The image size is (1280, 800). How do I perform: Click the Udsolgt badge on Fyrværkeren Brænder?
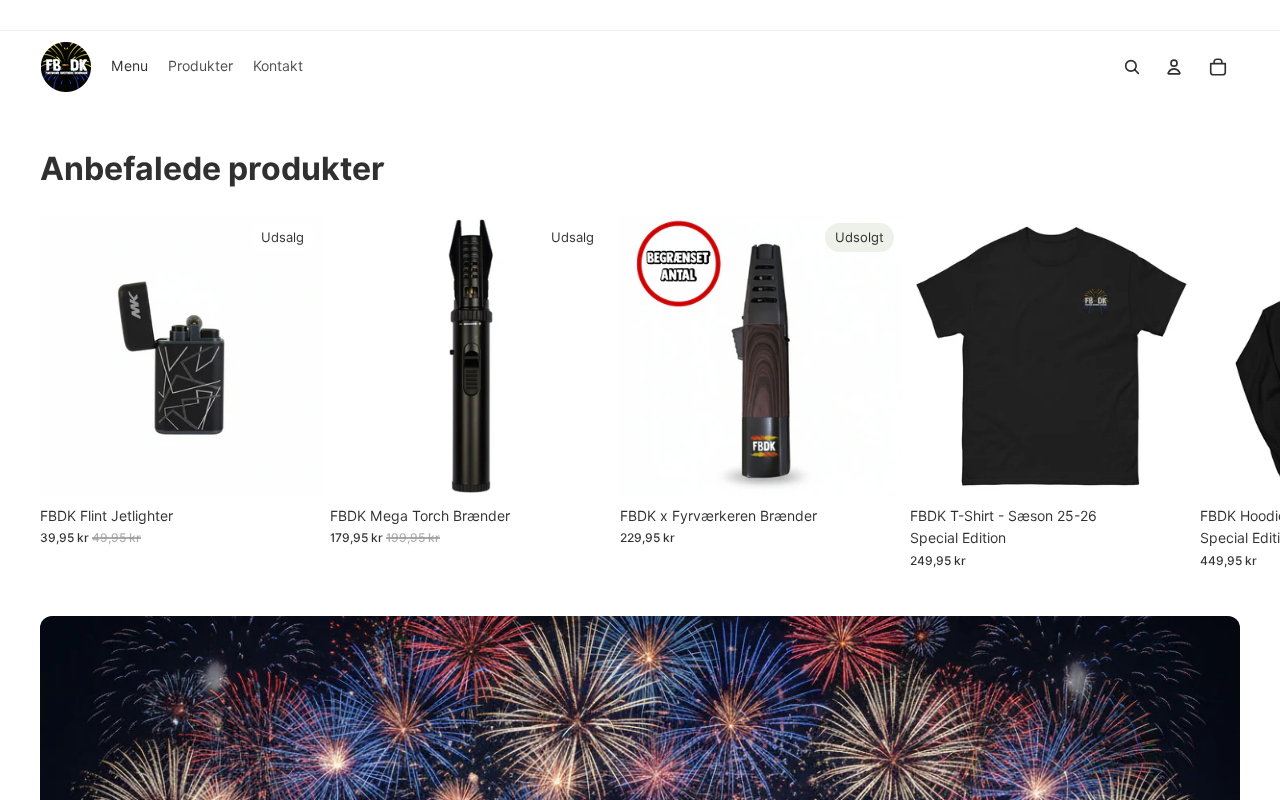pyautogui.click(x=859, y=237)
